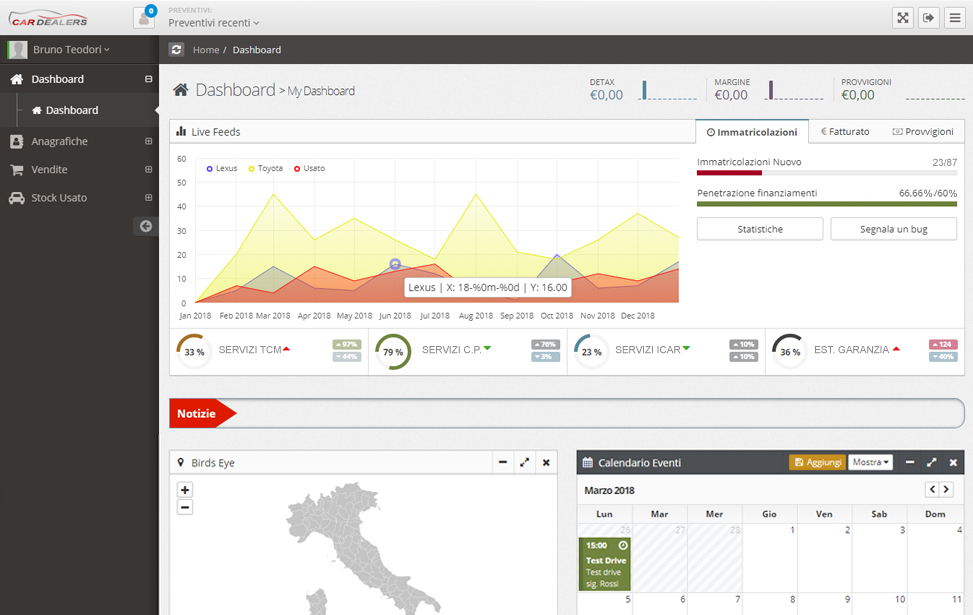The width and height of the screenshot is (973, 615).
Task: Click the Segnala un bug button
Action: click(x=894, y=229)
